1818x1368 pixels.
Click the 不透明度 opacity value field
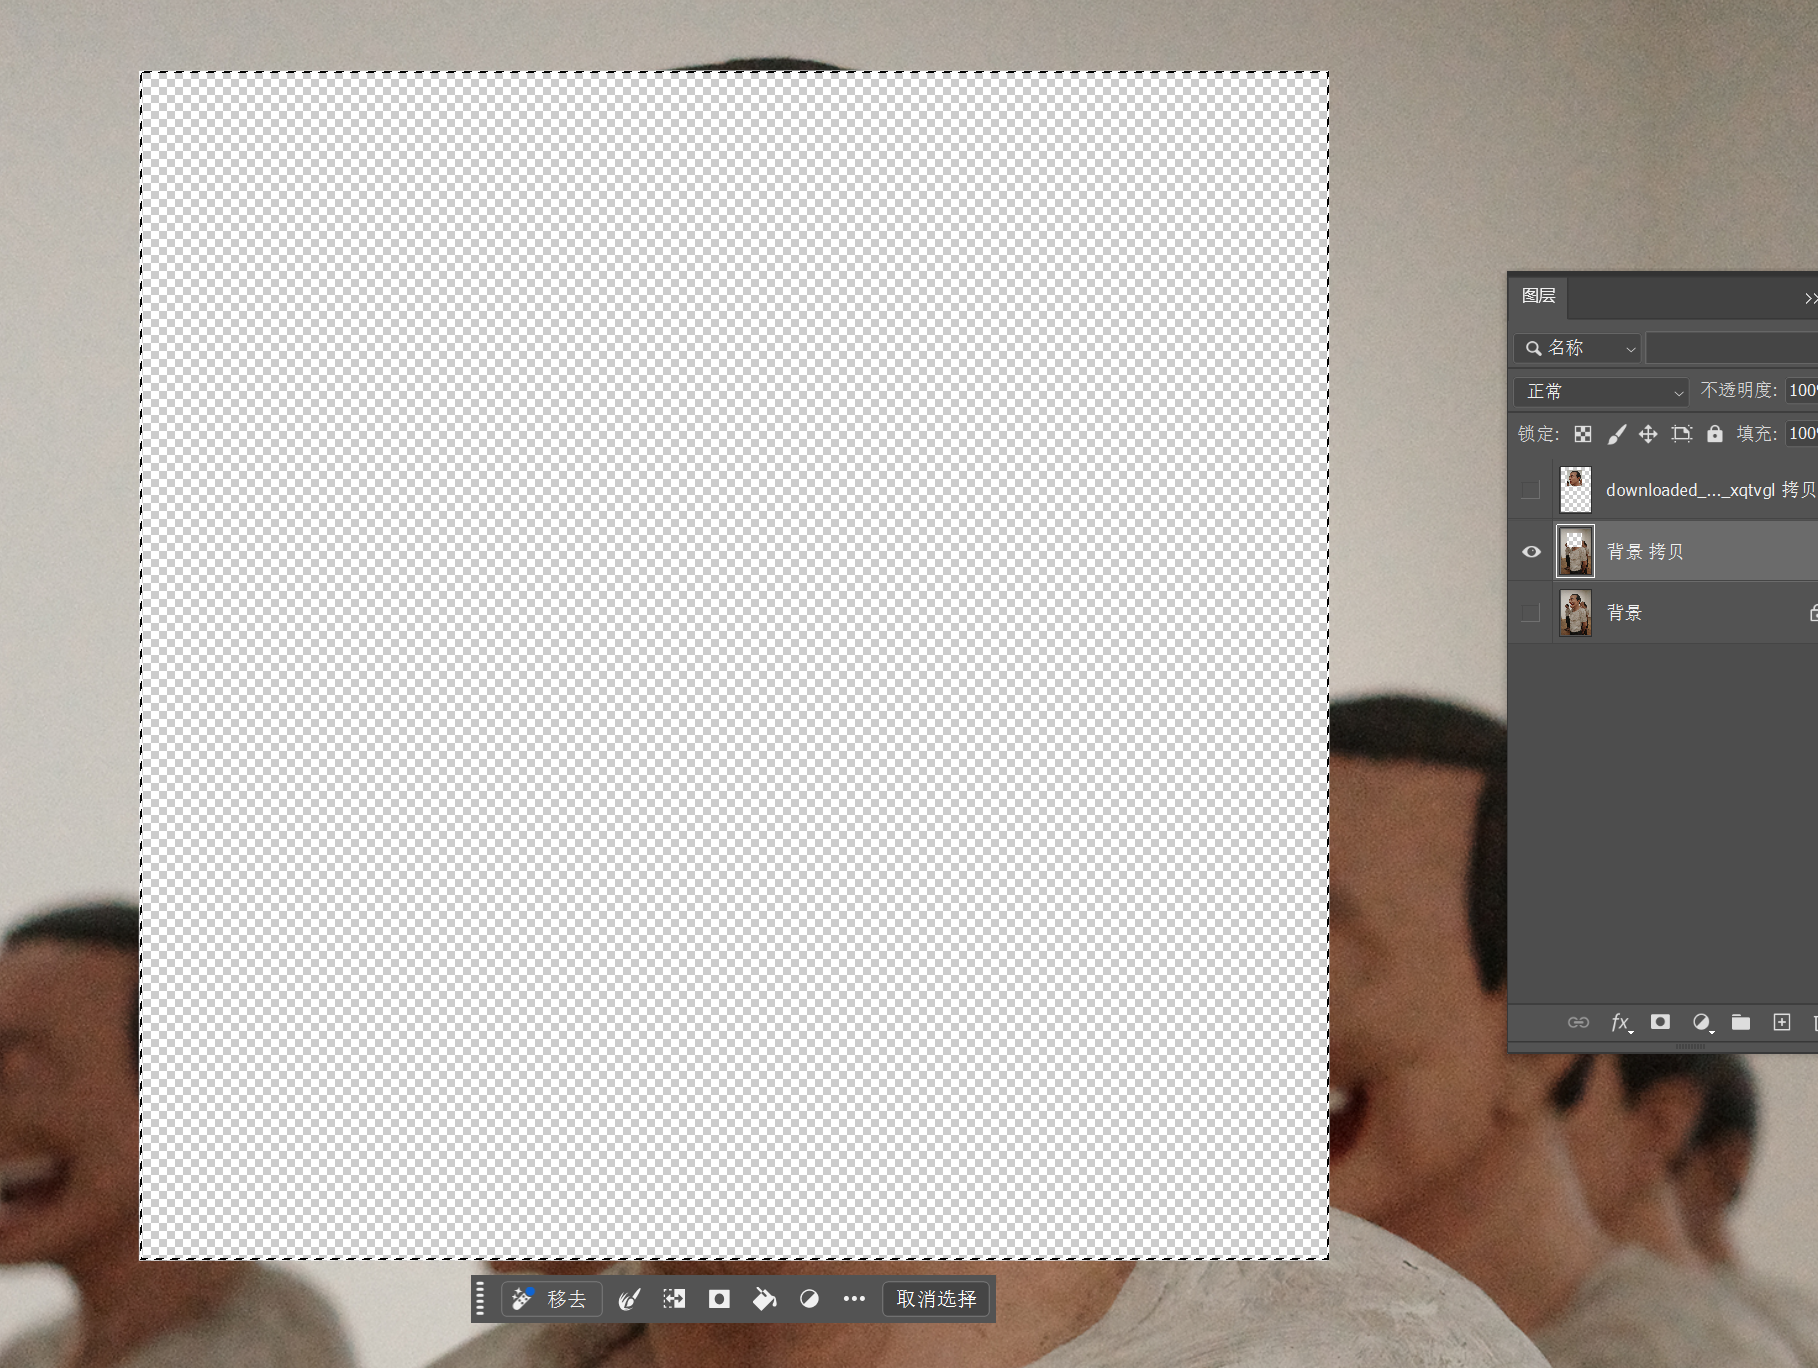point(1802,390)
